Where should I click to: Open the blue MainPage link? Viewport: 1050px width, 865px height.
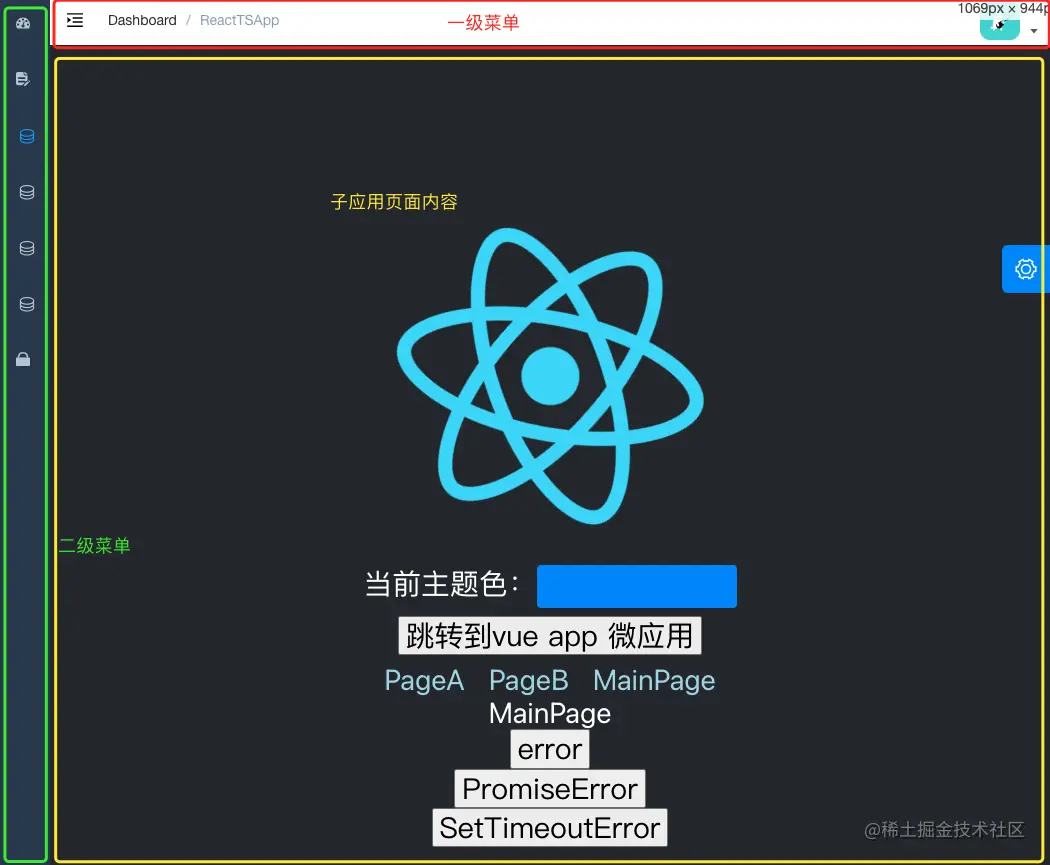(x=654, y=680)
